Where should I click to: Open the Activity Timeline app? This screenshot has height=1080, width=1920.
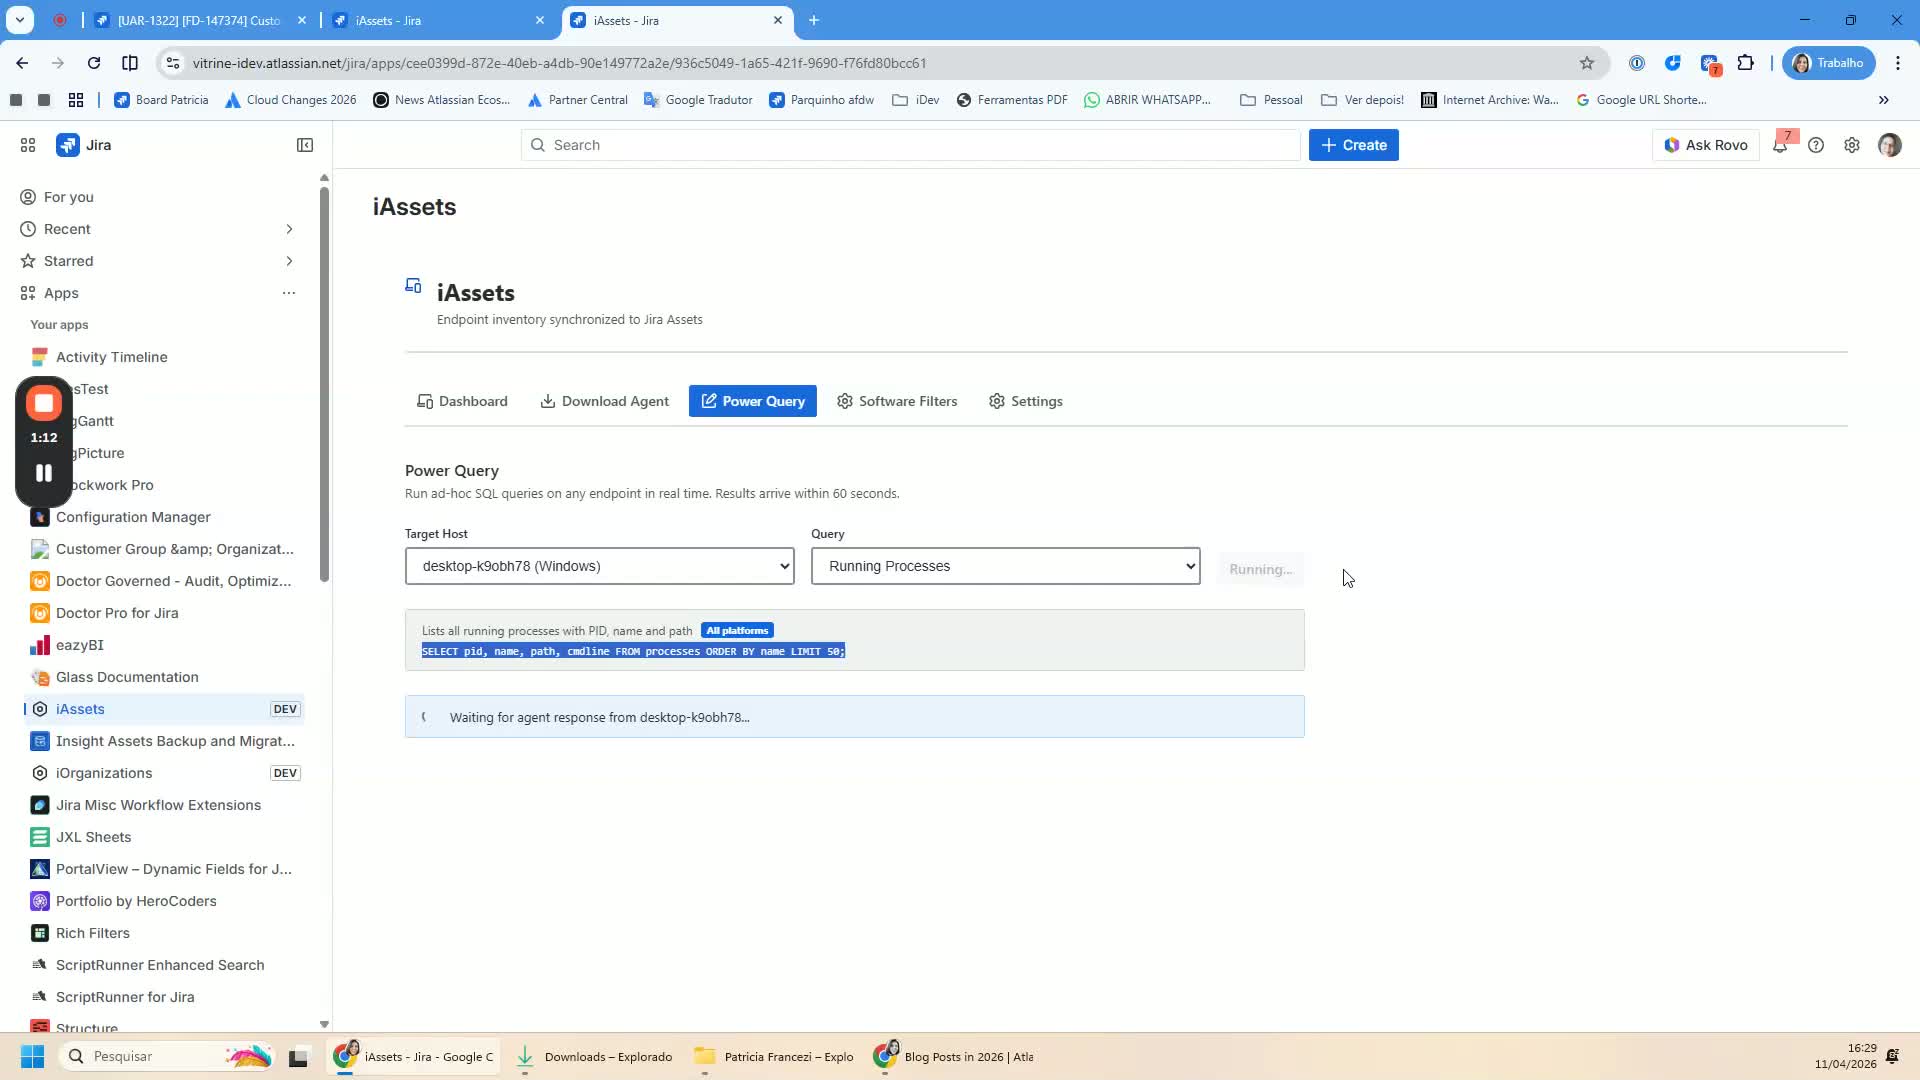click(112, 357)
